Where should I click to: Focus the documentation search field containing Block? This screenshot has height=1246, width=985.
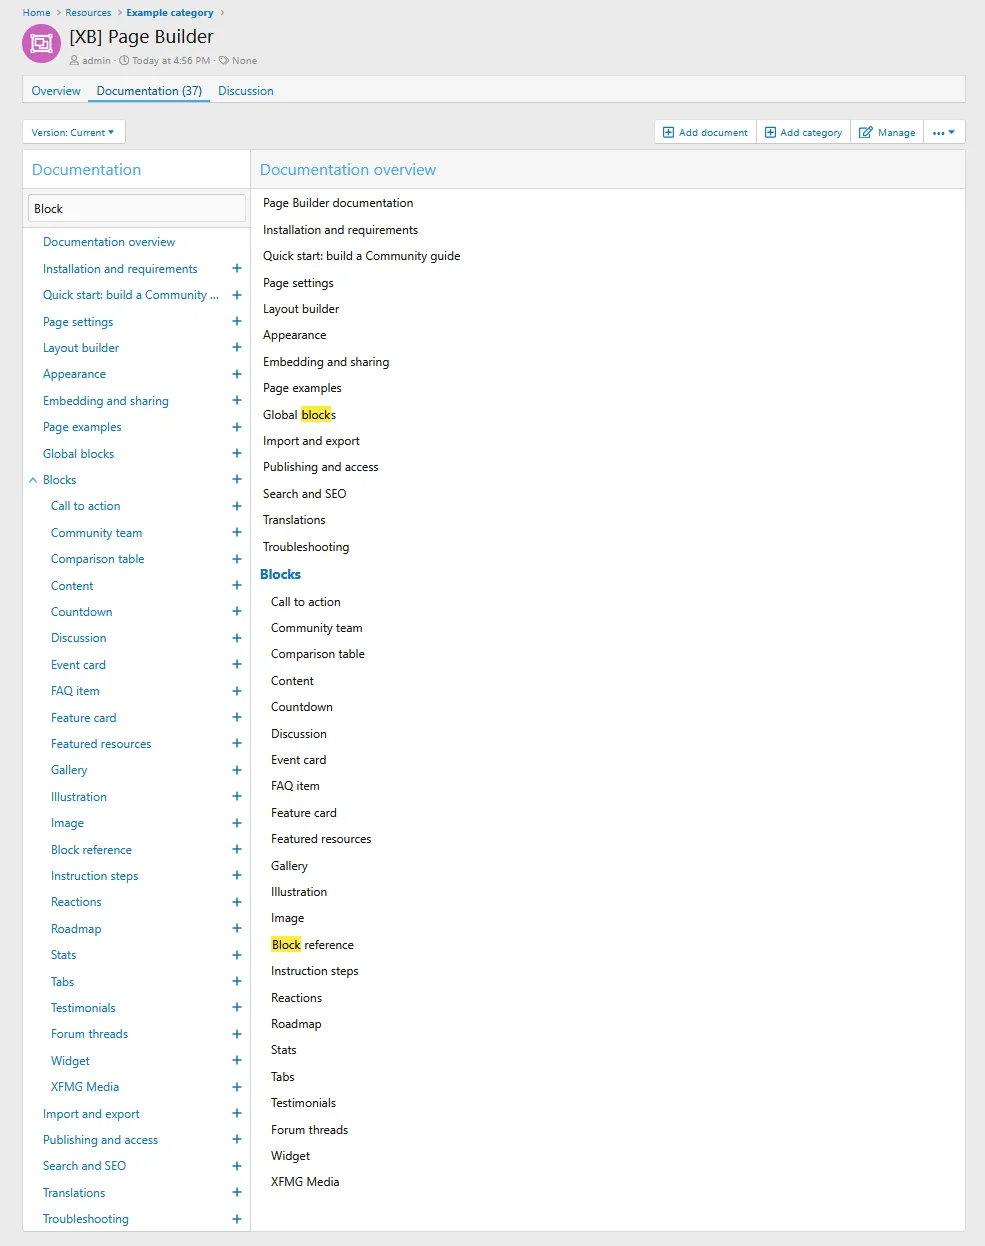137,208
